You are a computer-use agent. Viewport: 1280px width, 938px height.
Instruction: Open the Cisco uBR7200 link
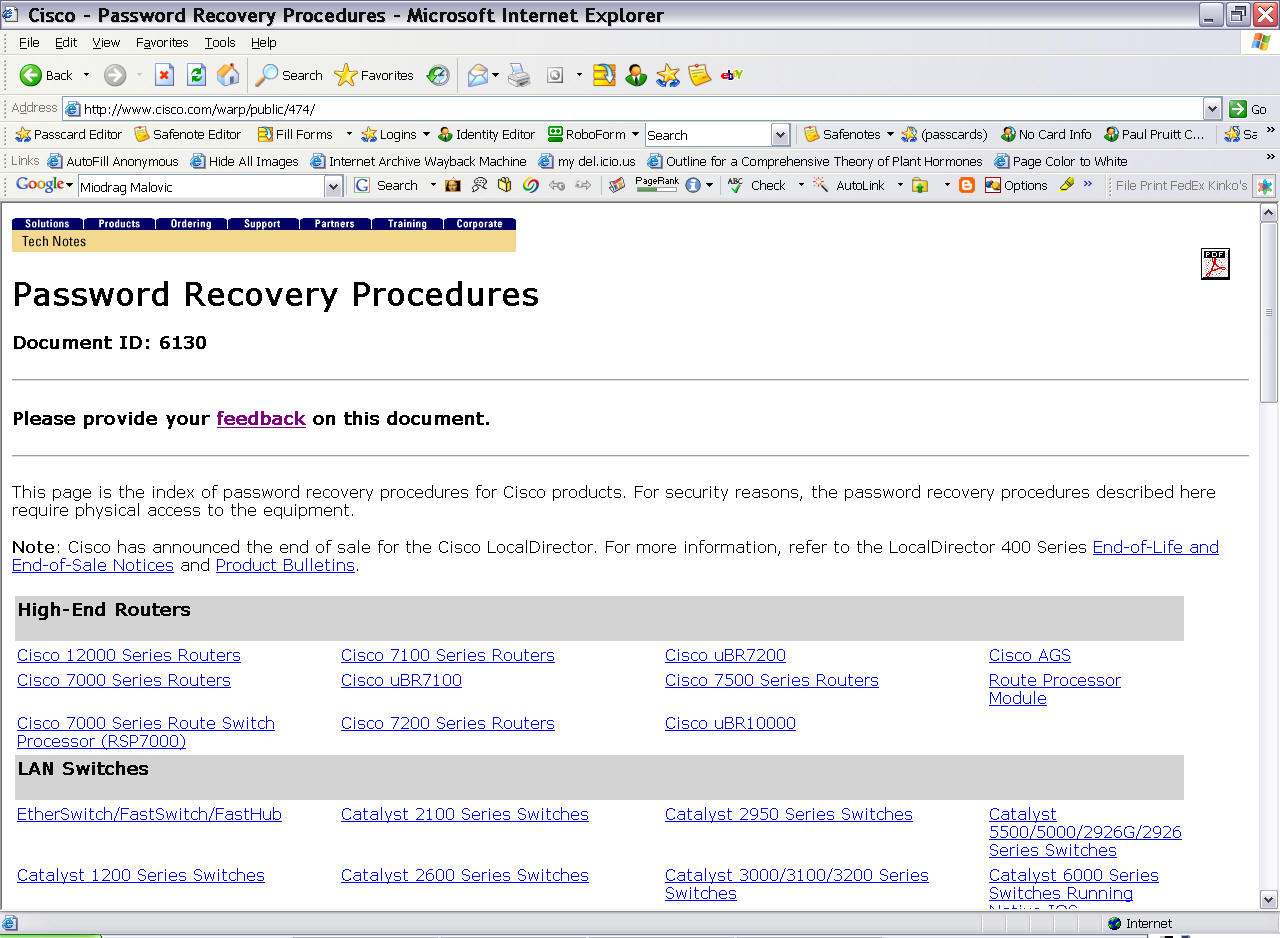point(725,655)
